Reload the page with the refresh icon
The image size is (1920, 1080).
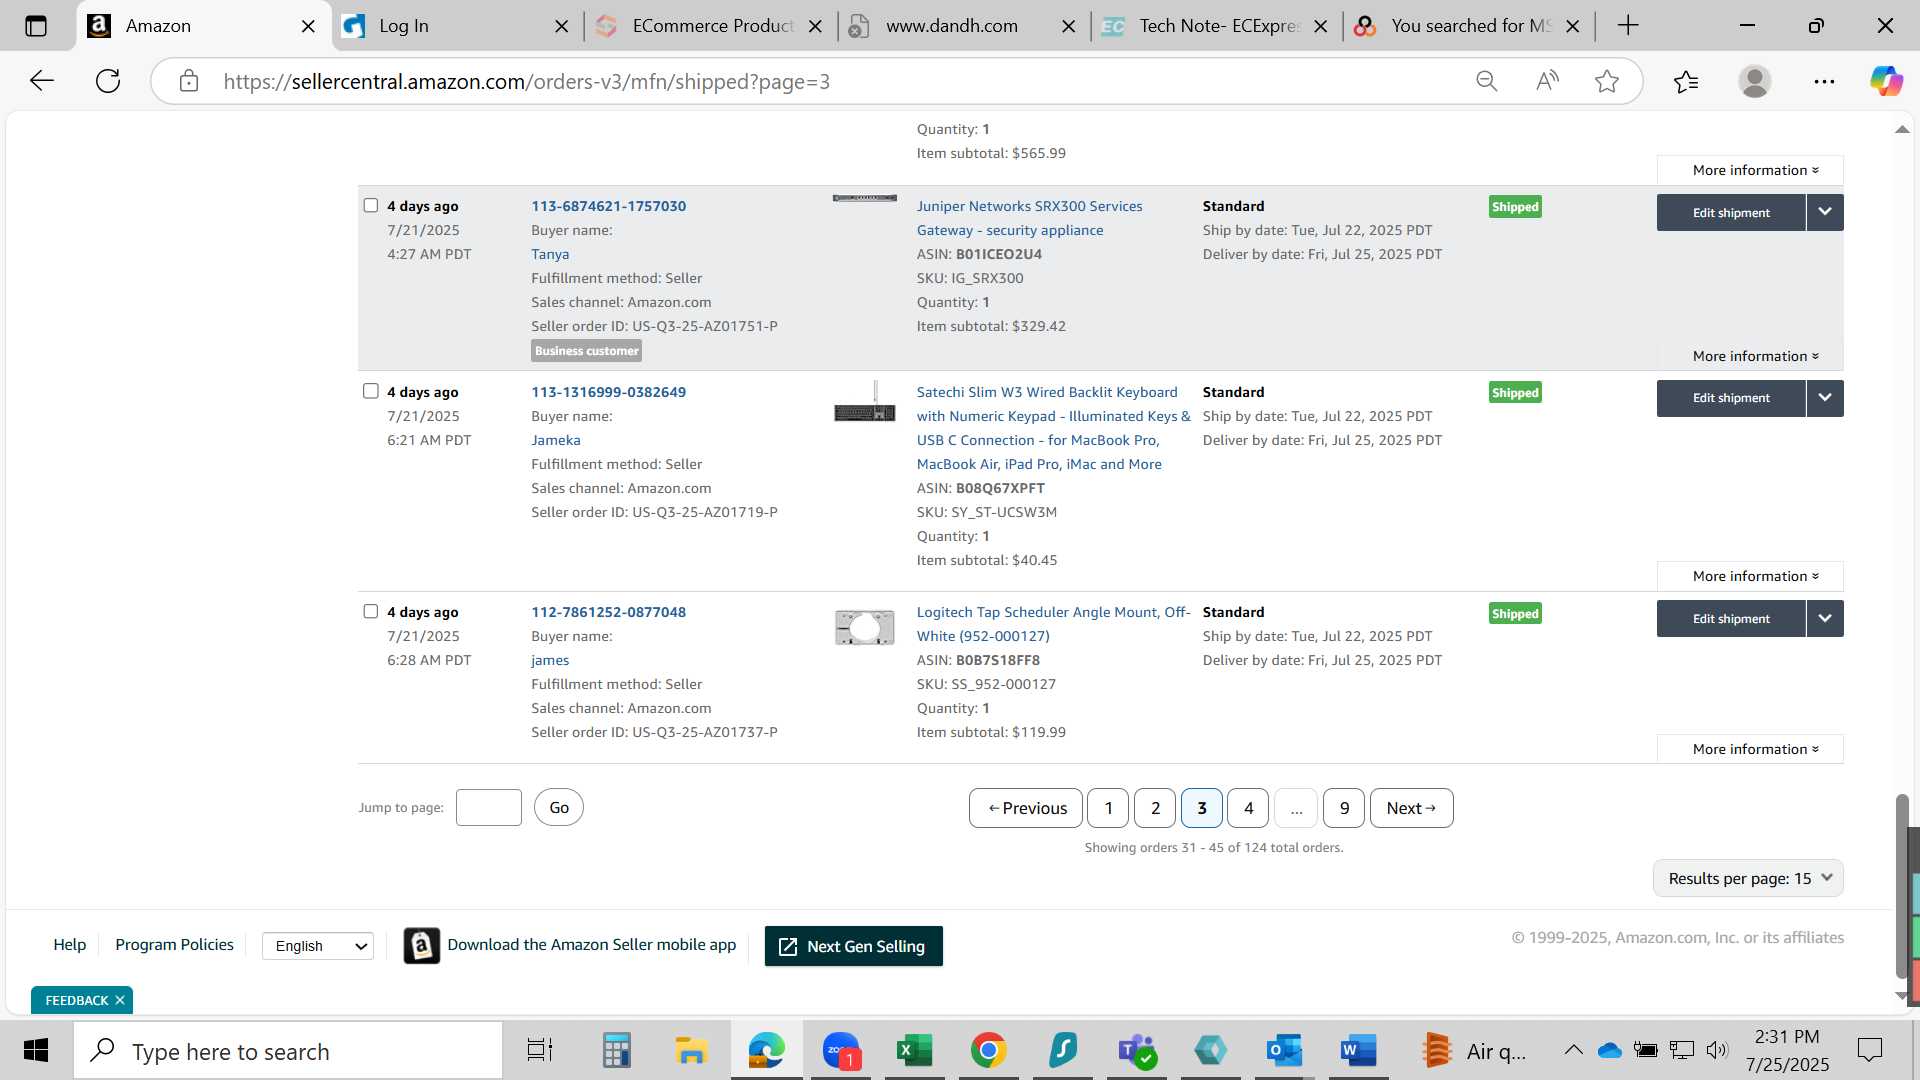point(108,81)
